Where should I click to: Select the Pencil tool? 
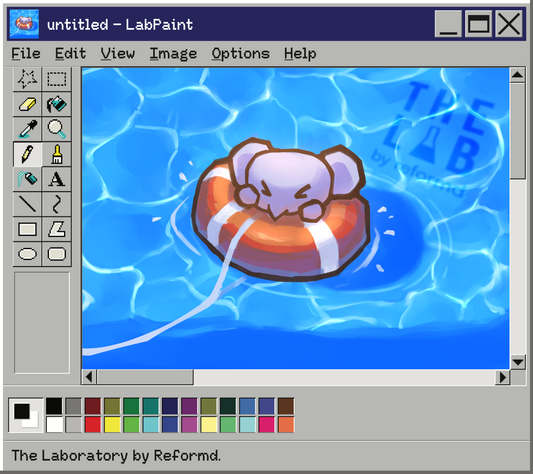27,154
